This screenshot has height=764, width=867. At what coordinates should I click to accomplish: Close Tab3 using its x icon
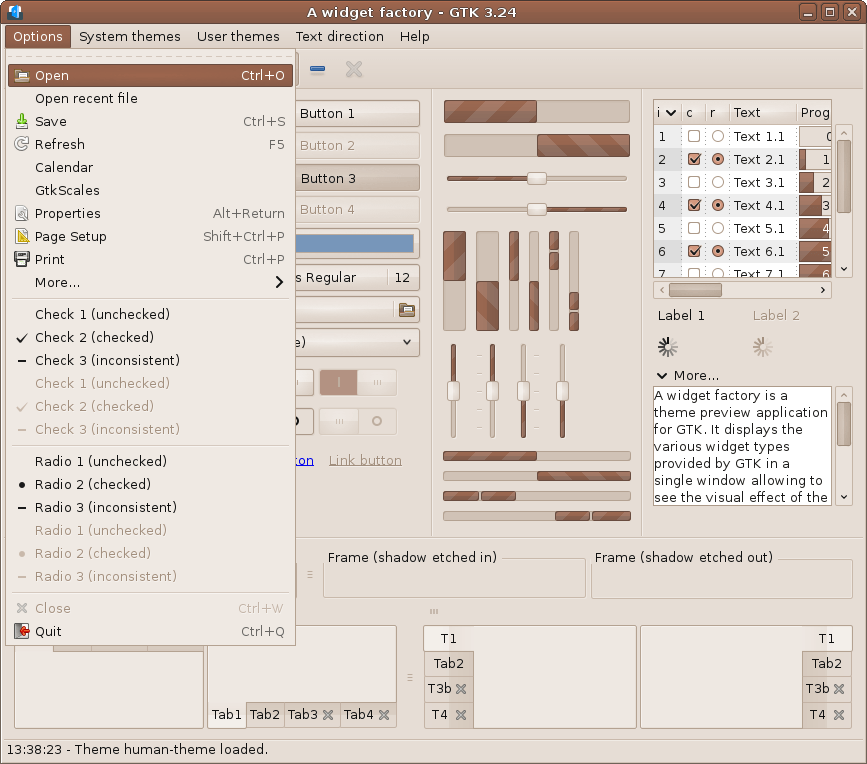point(328,715)
